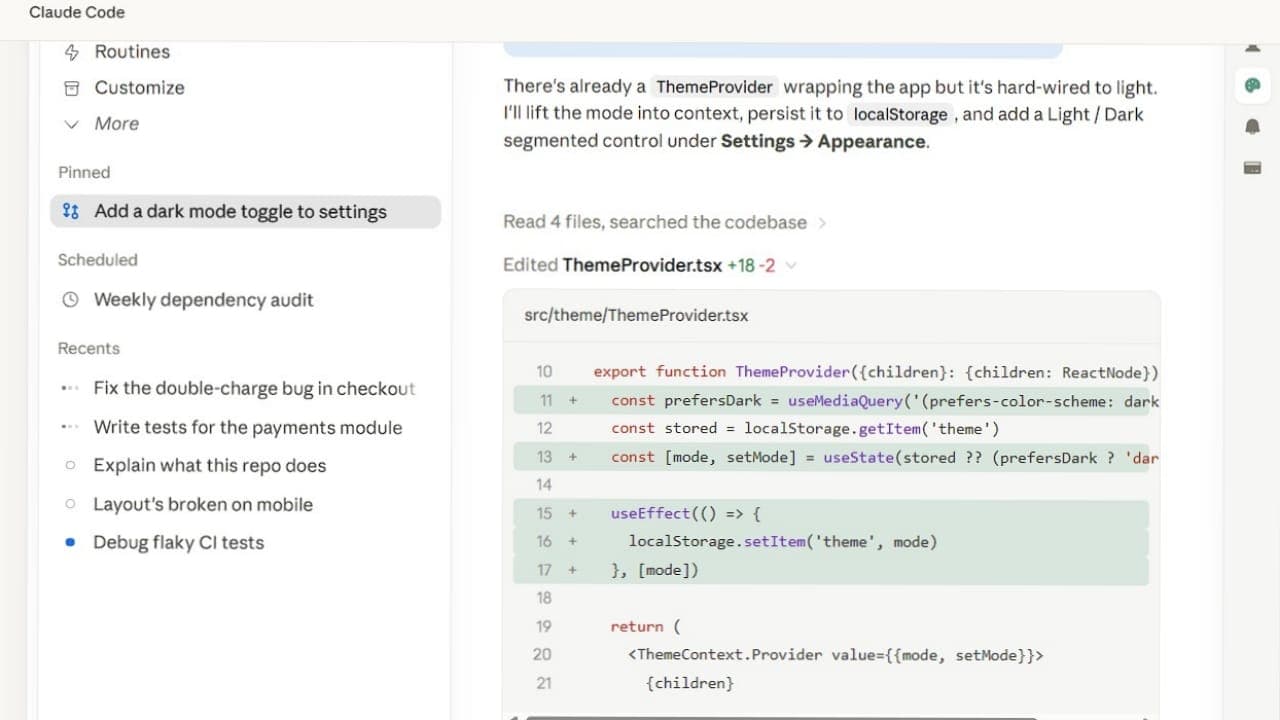Click the blue status dot by Debug flaky CI tests
1280x720 pixels.
(70, 543)
